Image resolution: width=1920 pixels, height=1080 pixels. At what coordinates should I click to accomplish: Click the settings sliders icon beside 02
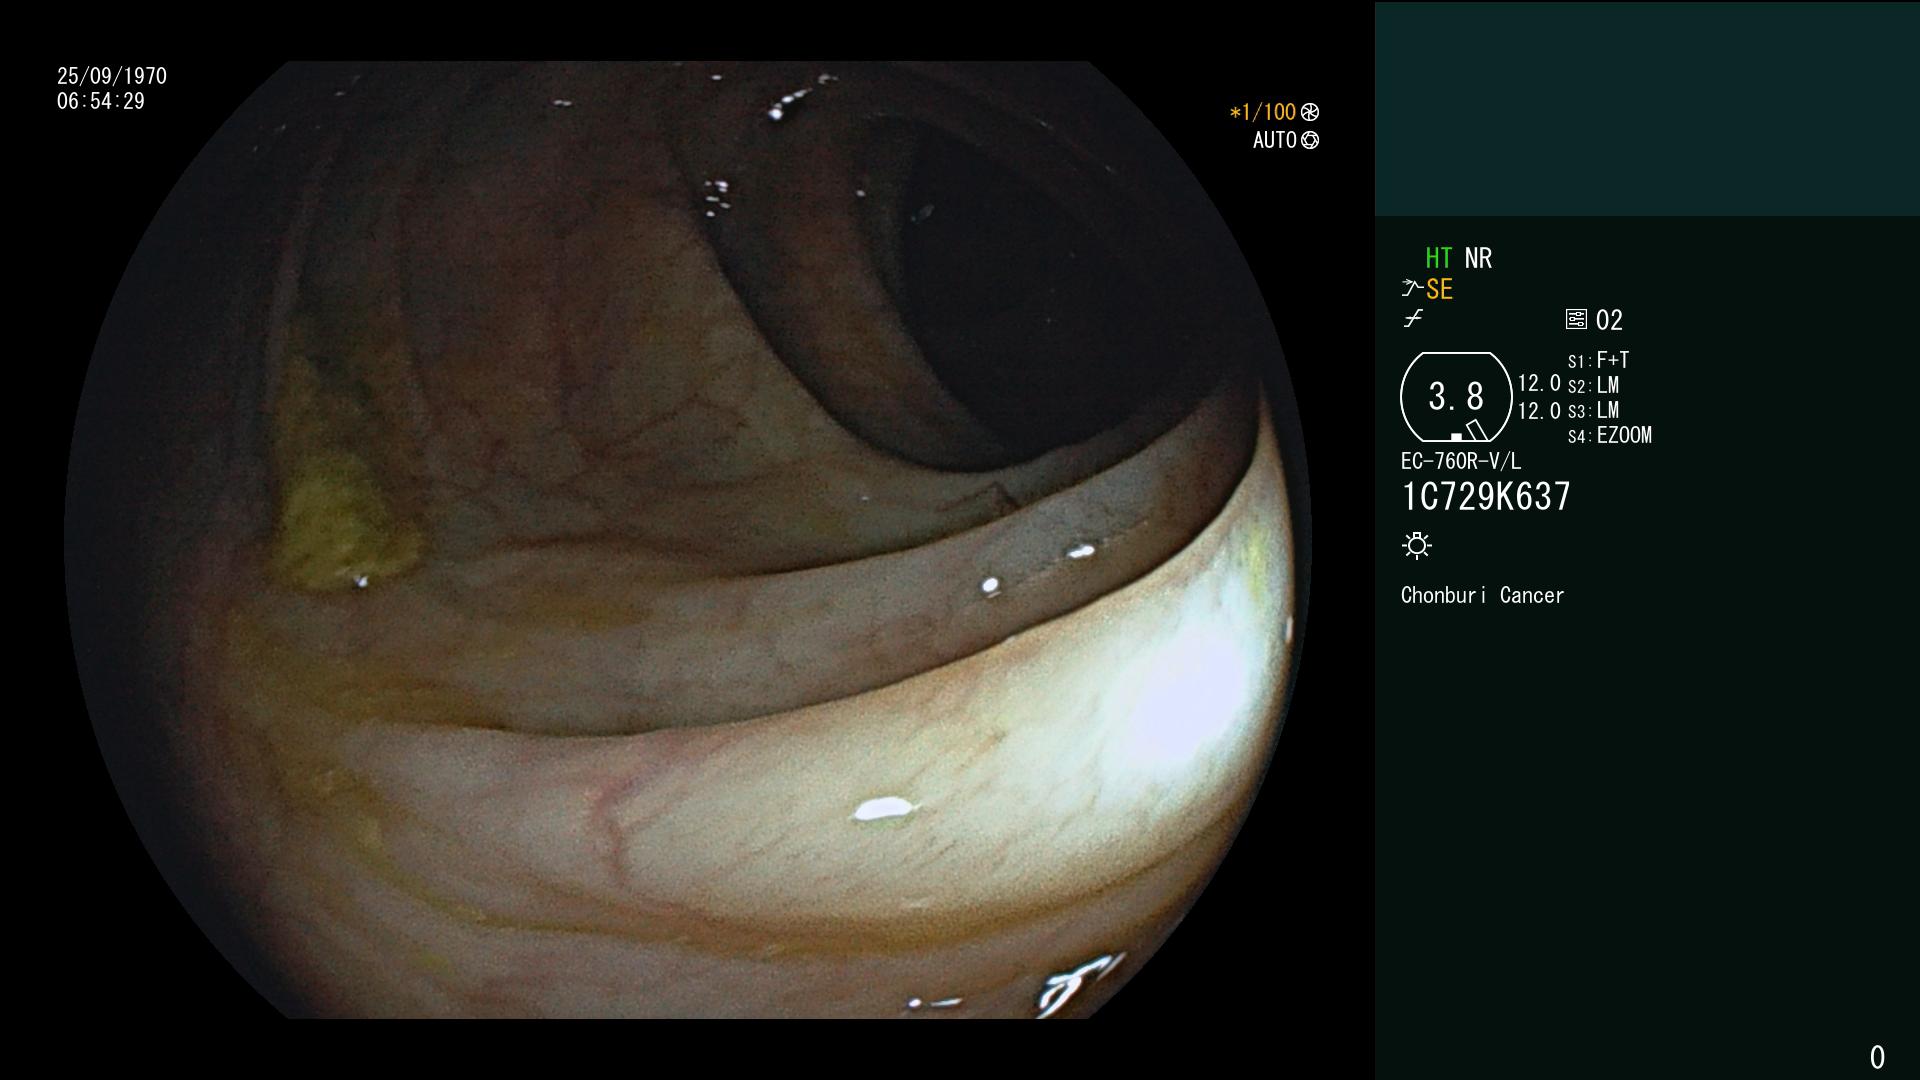click(x=1576, y=320)
